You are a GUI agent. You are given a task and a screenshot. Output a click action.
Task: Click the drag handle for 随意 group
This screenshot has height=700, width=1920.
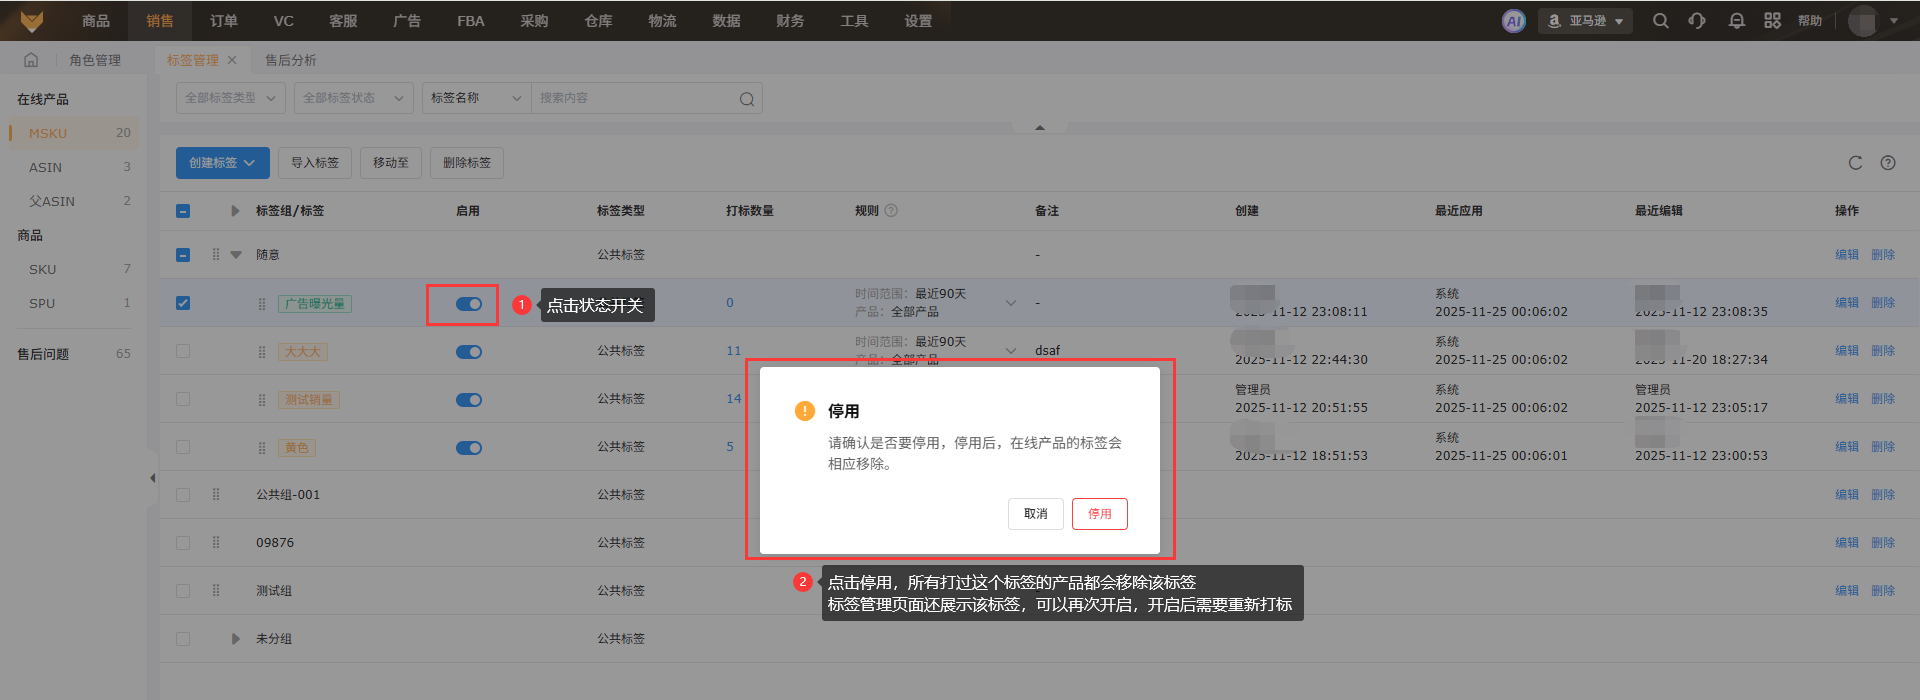tap(216, 255)
